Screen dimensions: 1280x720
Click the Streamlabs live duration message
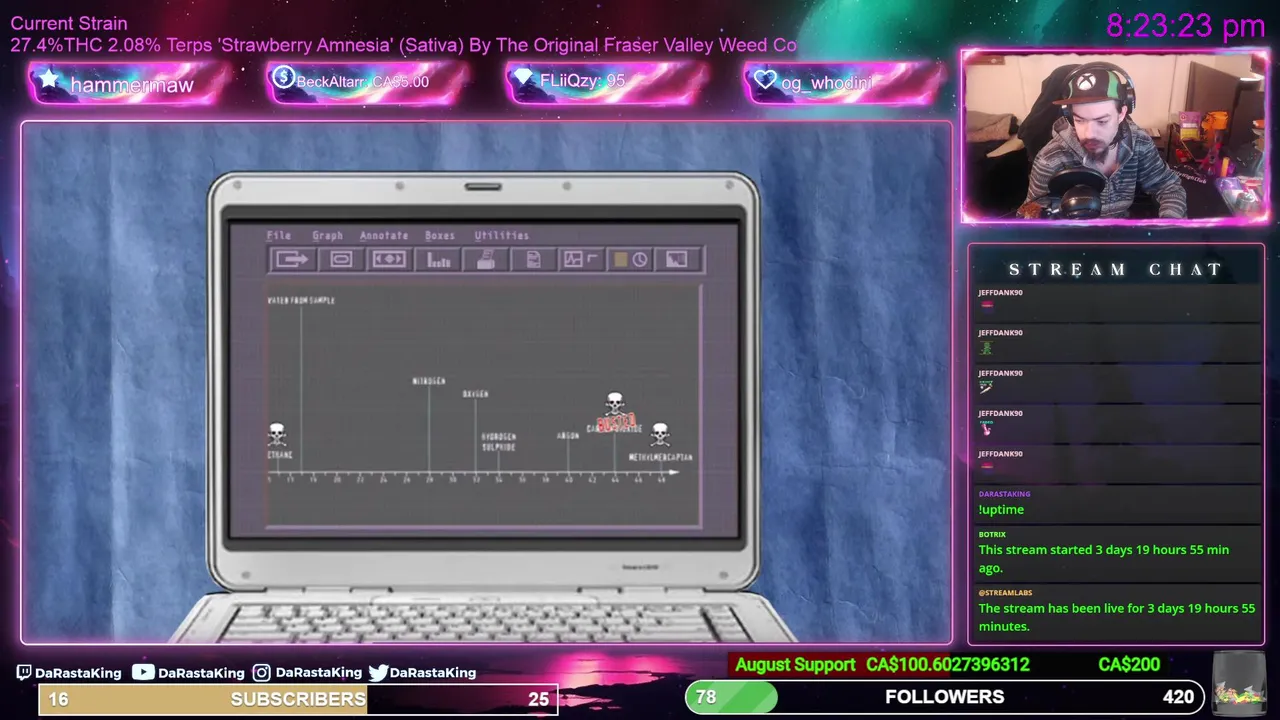click(1116, 617)
